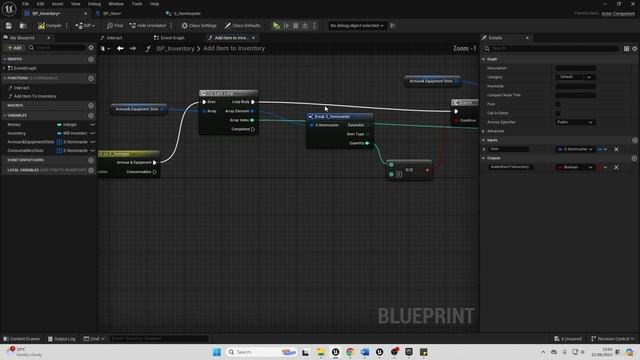Select Add Item To Inventory function
The image size is (640, 360).
[35, 96]
